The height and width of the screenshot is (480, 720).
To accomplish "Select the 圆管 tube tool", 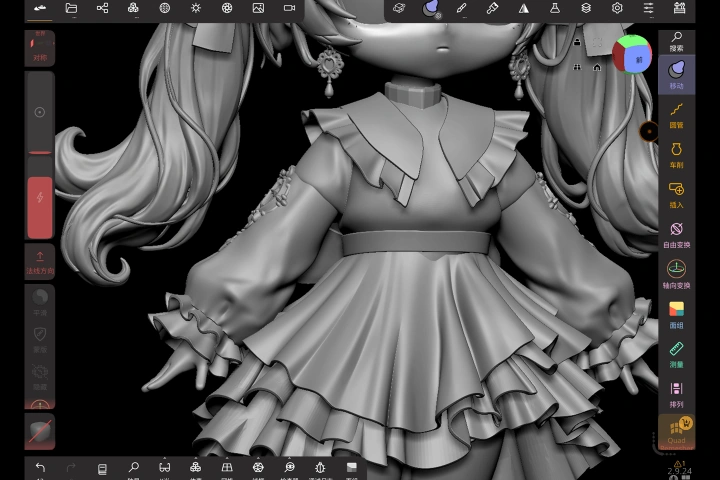I will tap(676, 115).
